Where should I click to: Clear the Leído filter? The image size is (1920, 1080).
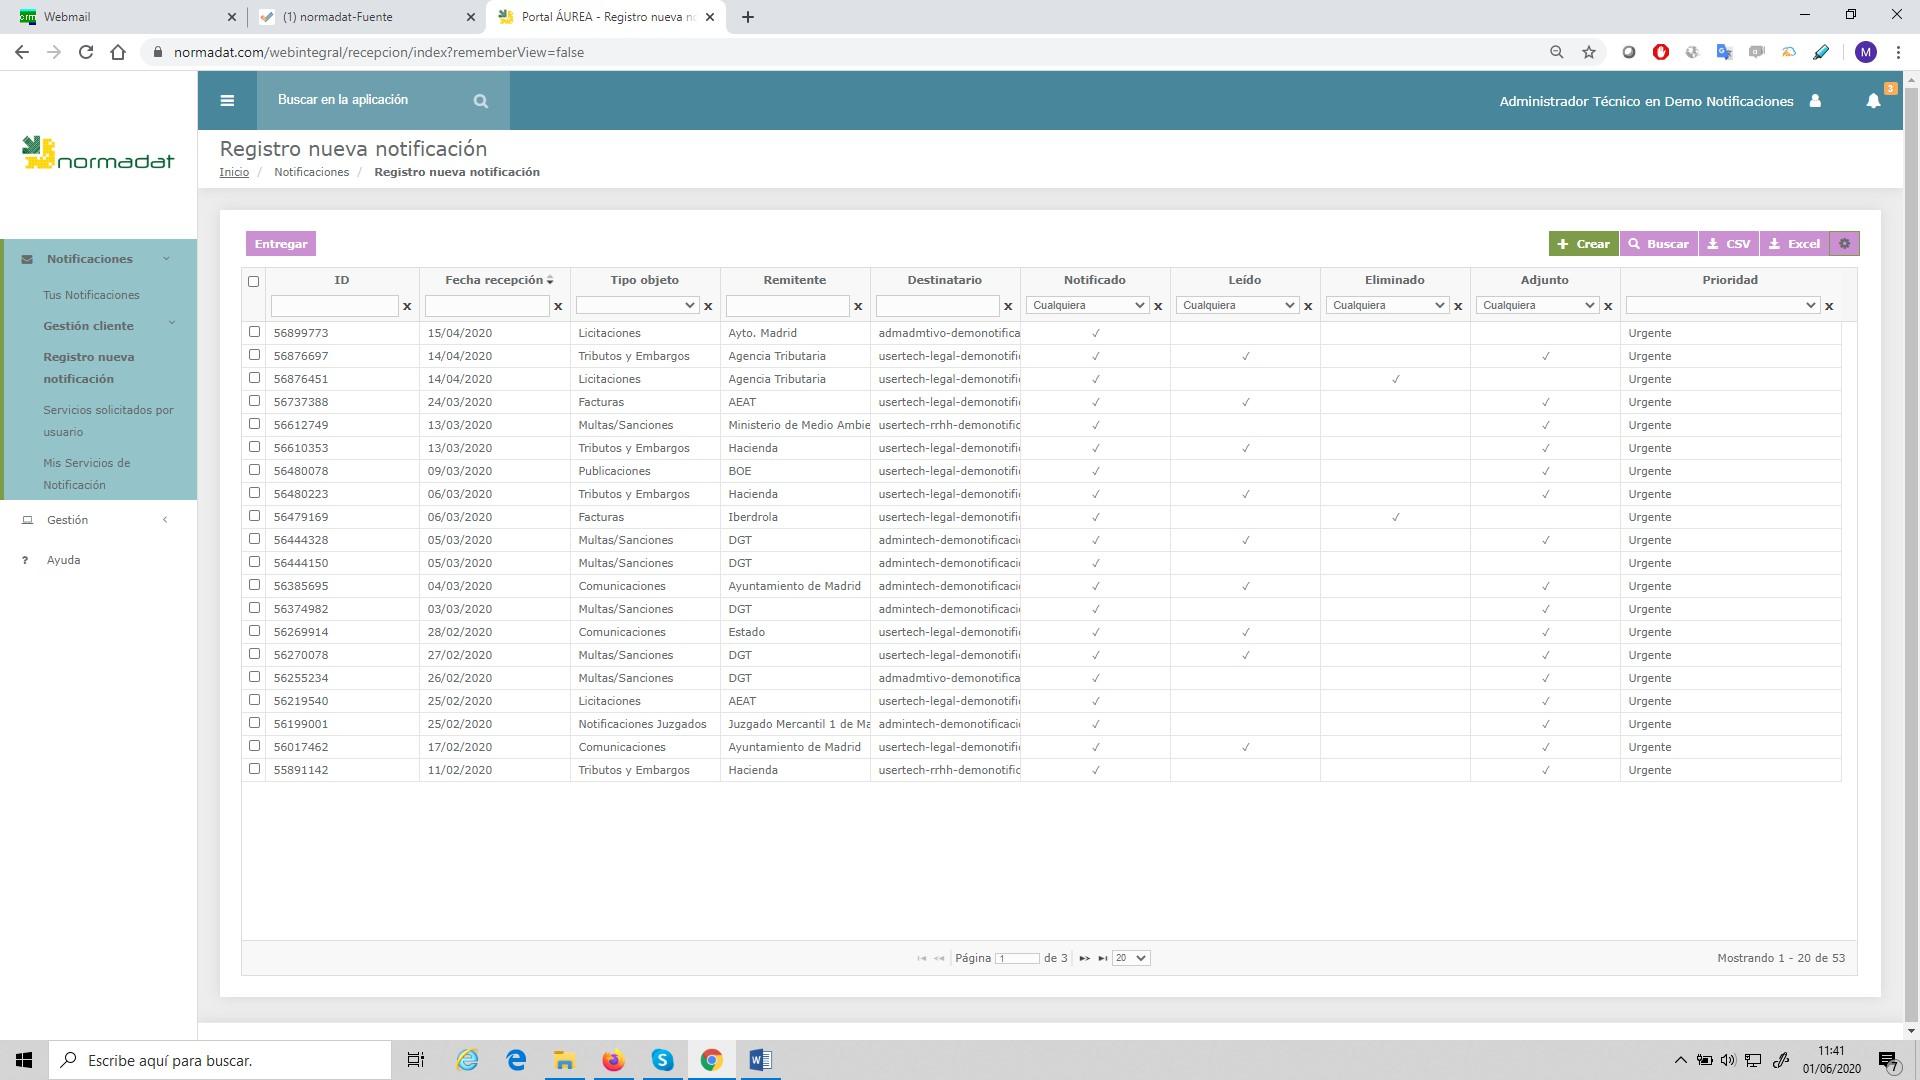coord(1308,307)
